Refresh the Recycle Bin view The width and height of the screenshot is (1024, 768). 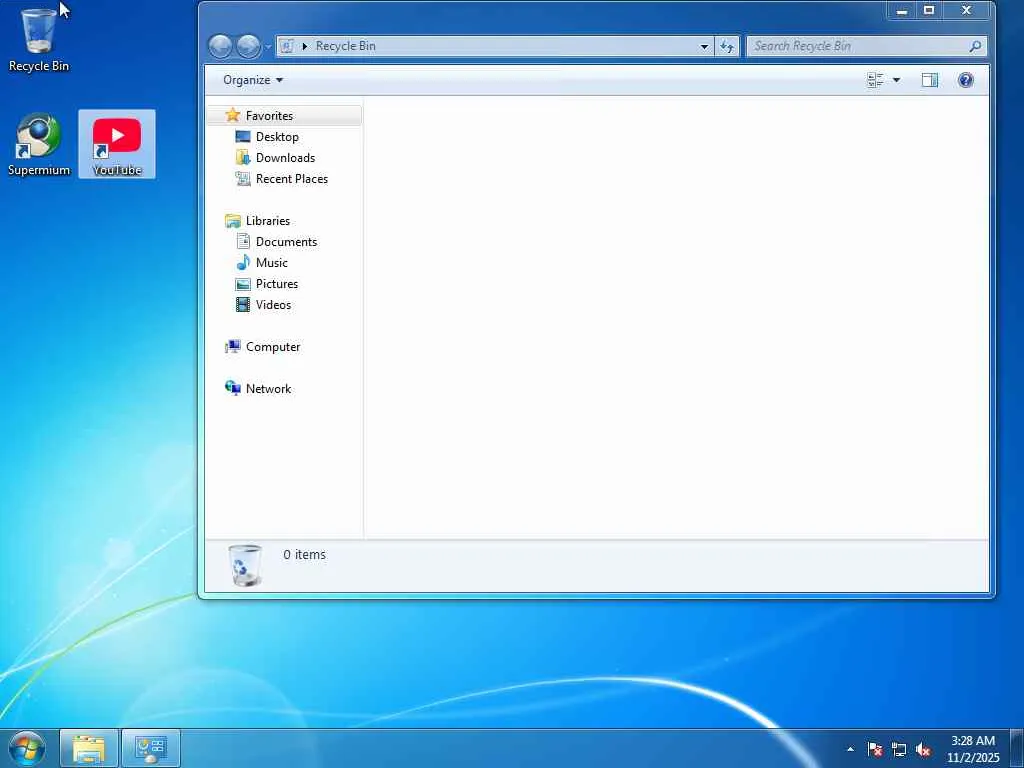[727, 46]
